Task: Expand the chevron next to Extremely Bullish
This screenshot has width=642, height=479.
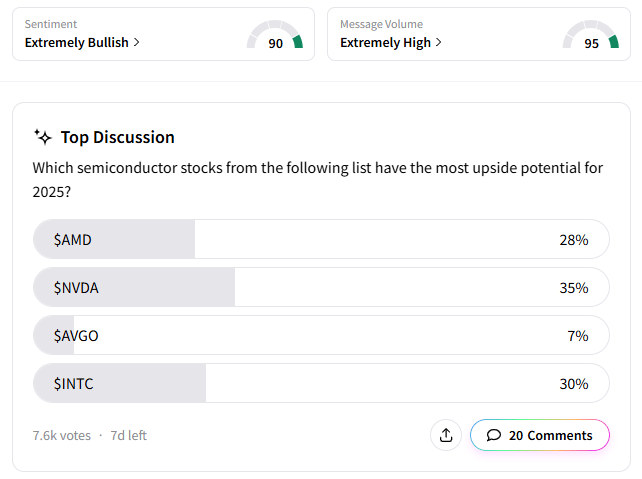Action: click(136, 43)
